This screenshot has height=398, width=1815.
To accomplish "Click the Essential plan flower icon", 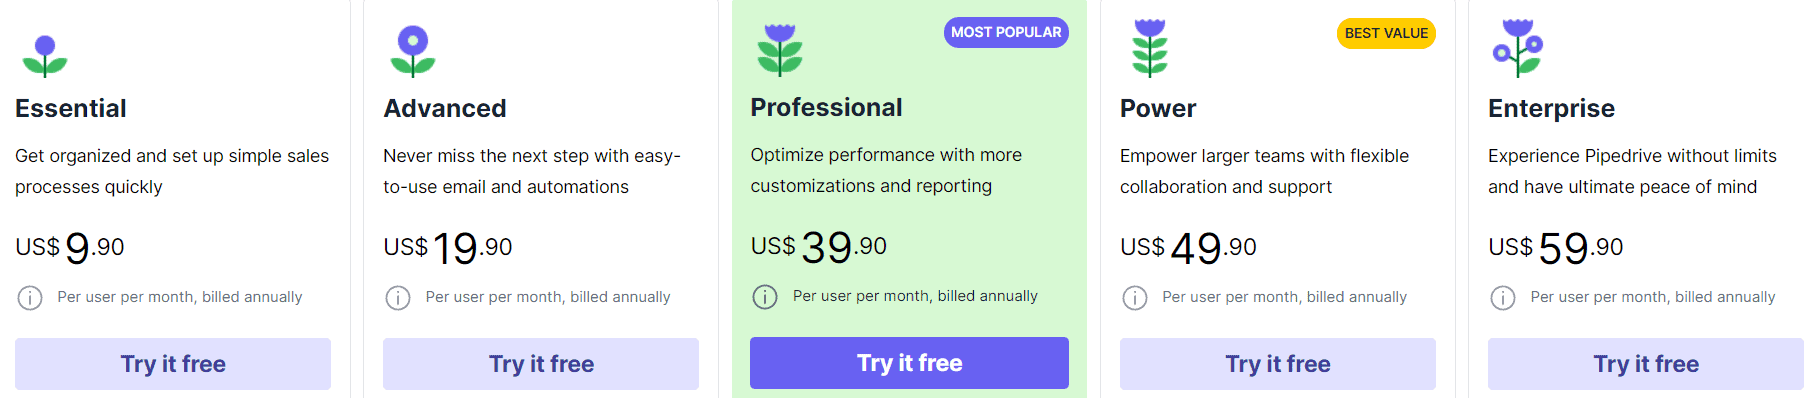I will pos(45,56).
